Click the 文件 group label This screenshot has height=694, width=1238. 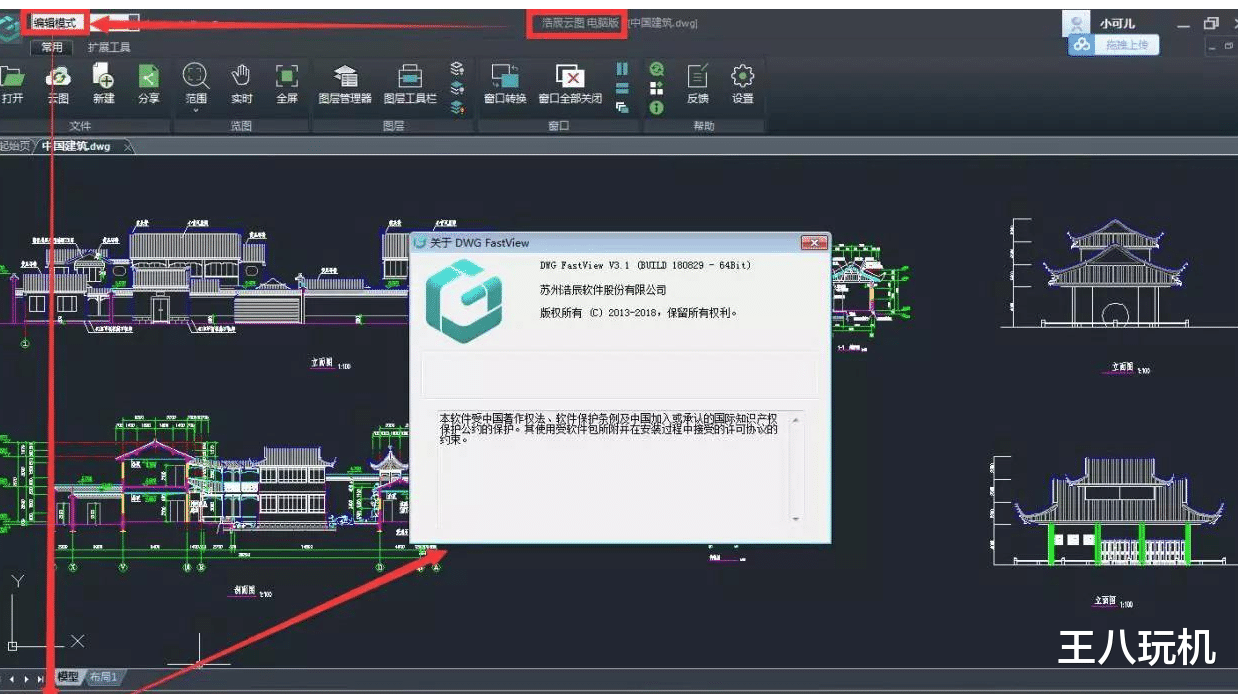tap(80, 126)
